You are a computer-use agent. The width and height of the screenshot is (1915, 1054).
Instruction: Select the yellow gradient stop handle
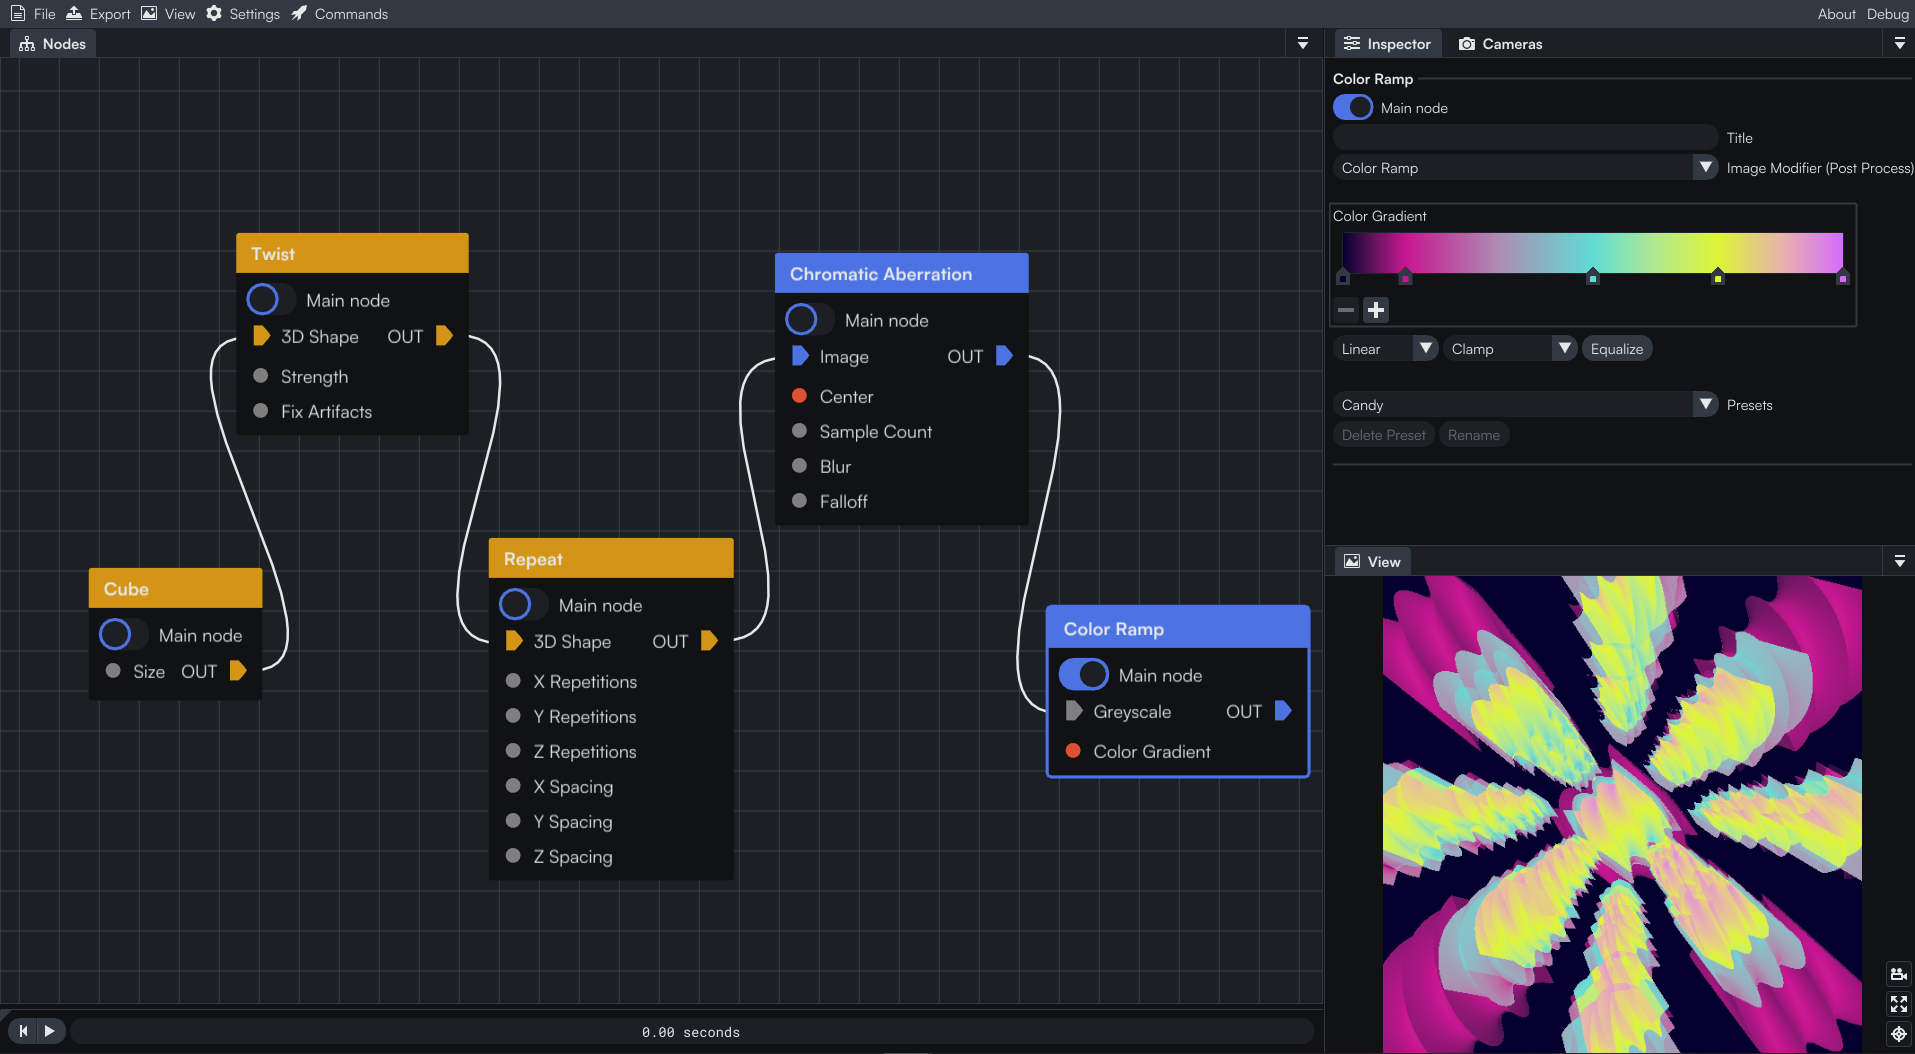[x=1718, y=276]
